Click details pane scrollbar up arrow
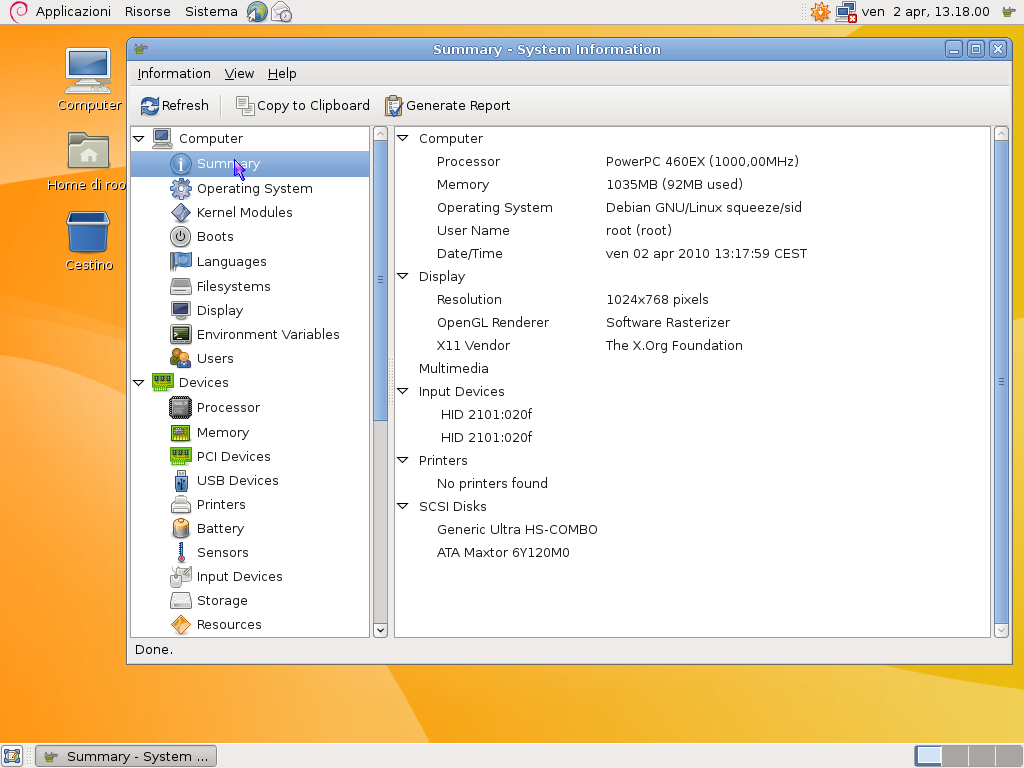Image resolution: width=1024 pixels, height=768 pixels. (1001, 134)
